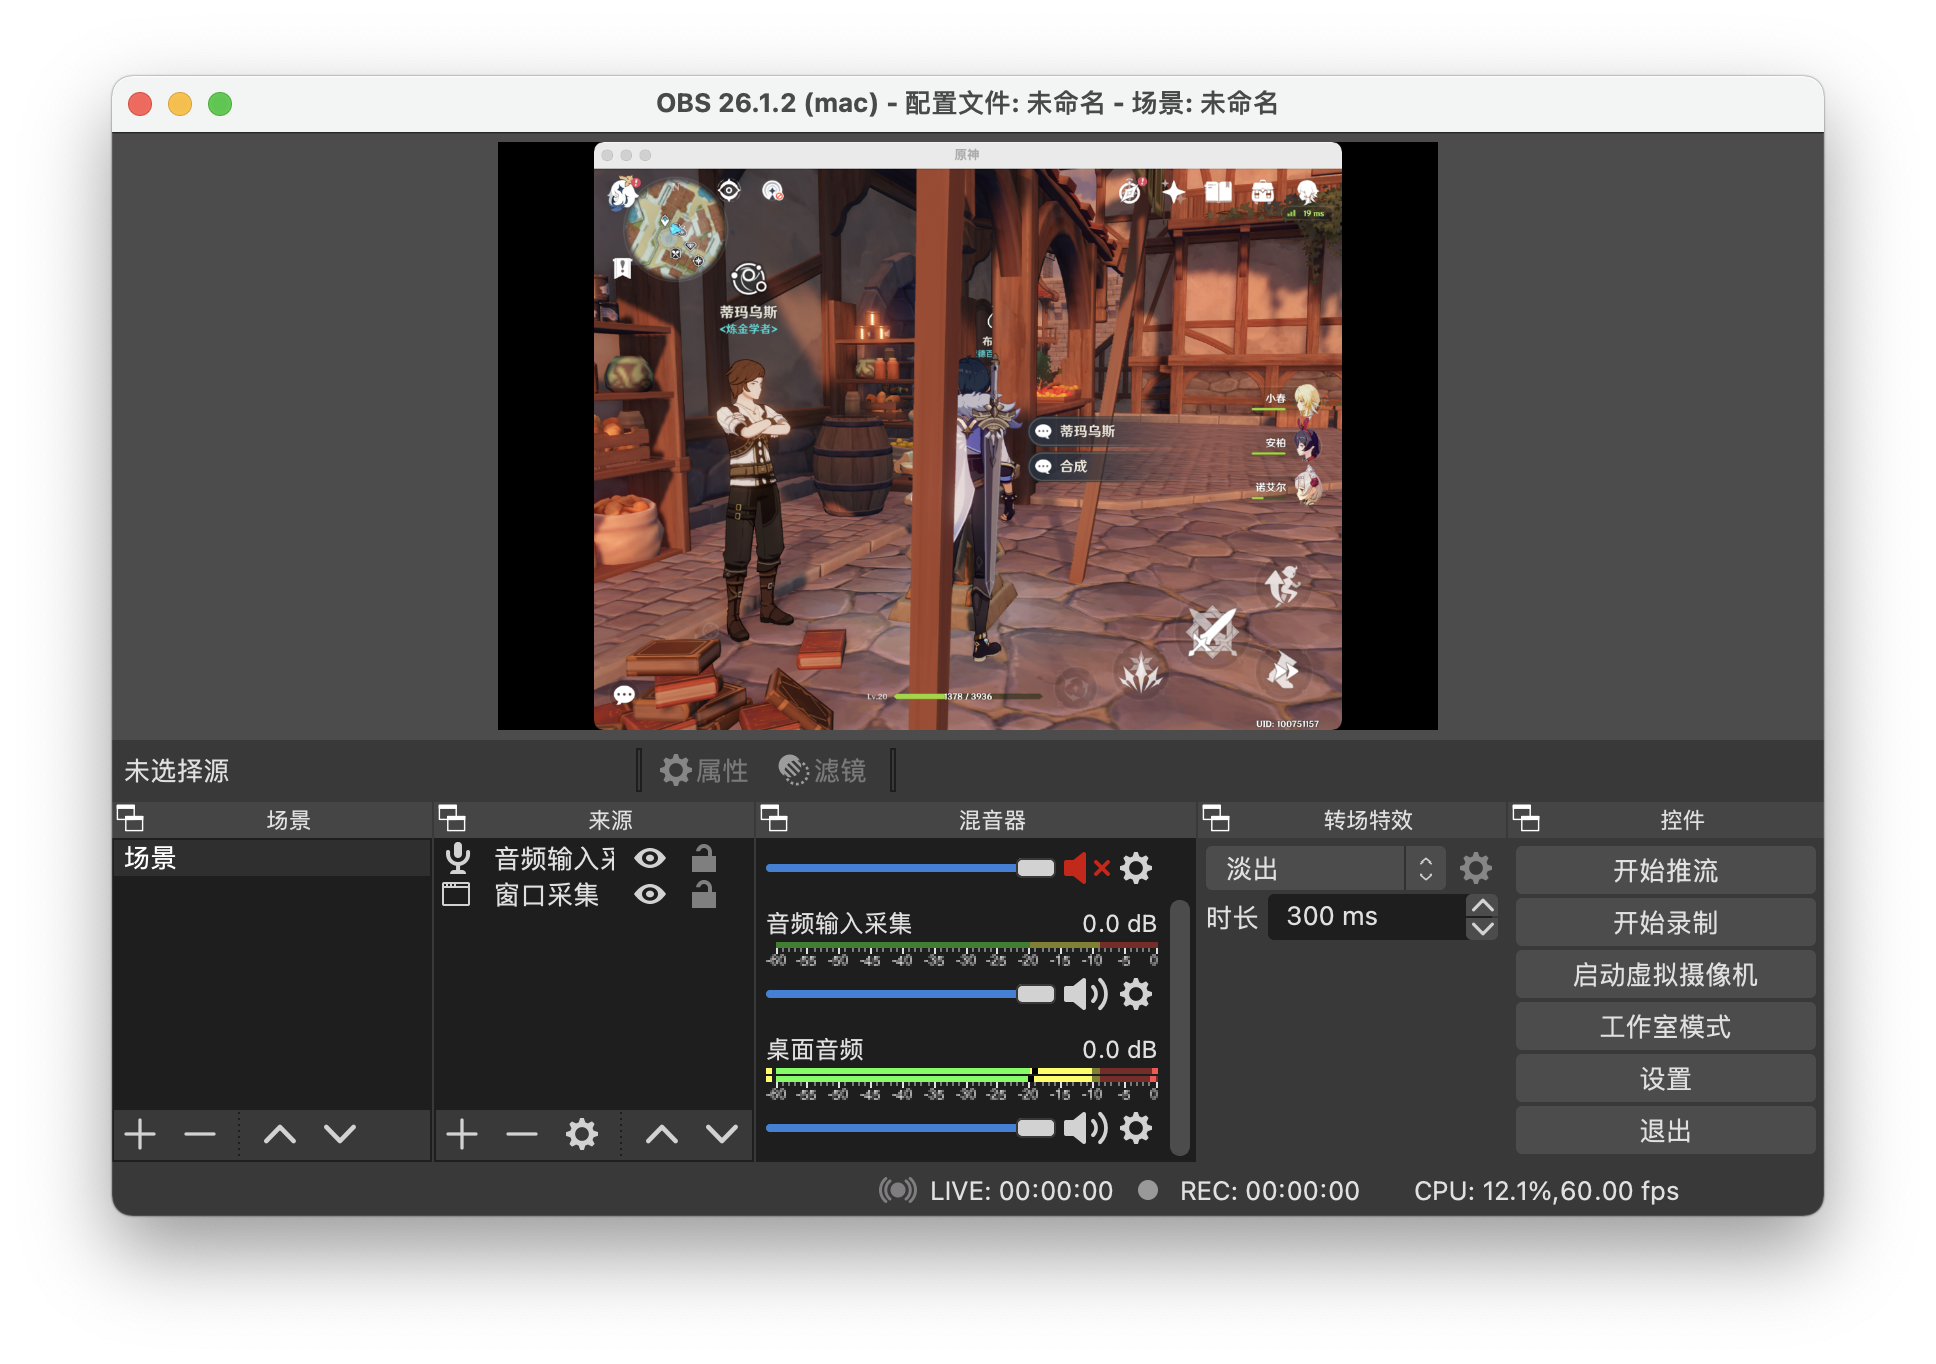Viewport: 1936px width, 1364px height.
Task: Pop out the 转场特效 dock panel icon
Action: point(1216,819)
